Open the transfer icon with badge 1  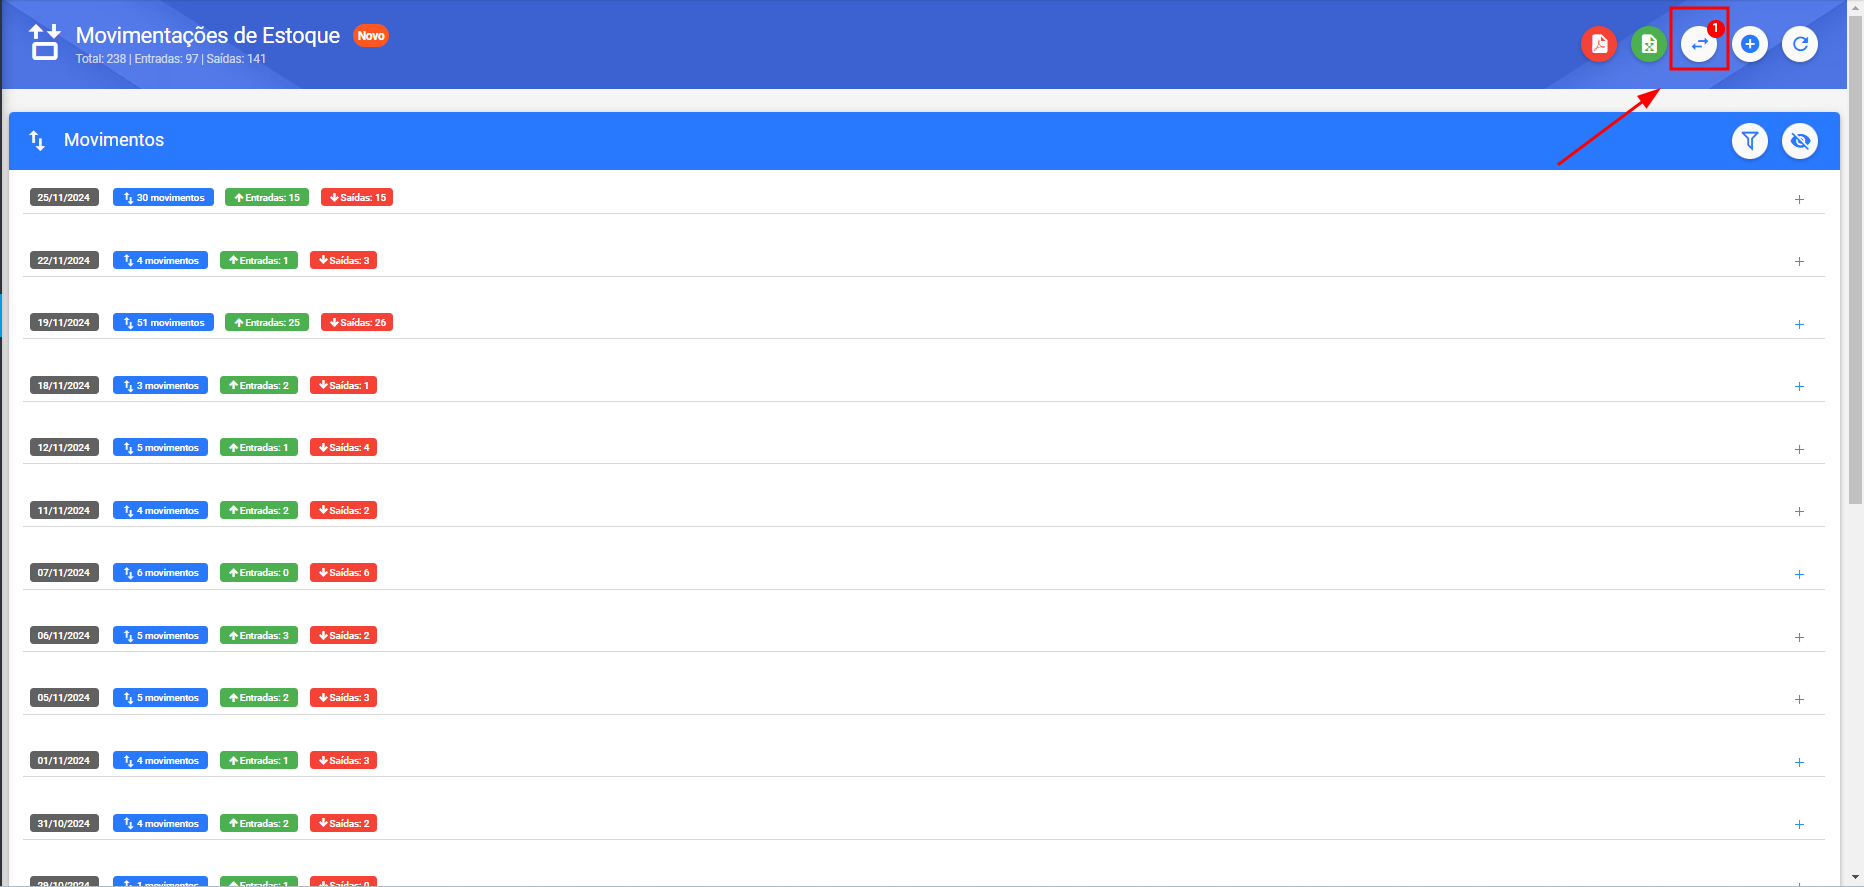tap(1699, 44)
